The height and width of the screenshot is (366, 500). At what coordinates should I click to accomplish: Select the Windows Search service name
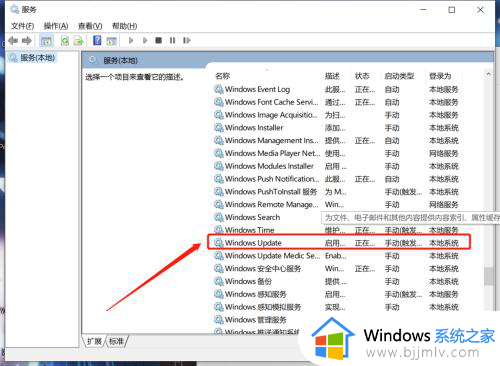252,217
